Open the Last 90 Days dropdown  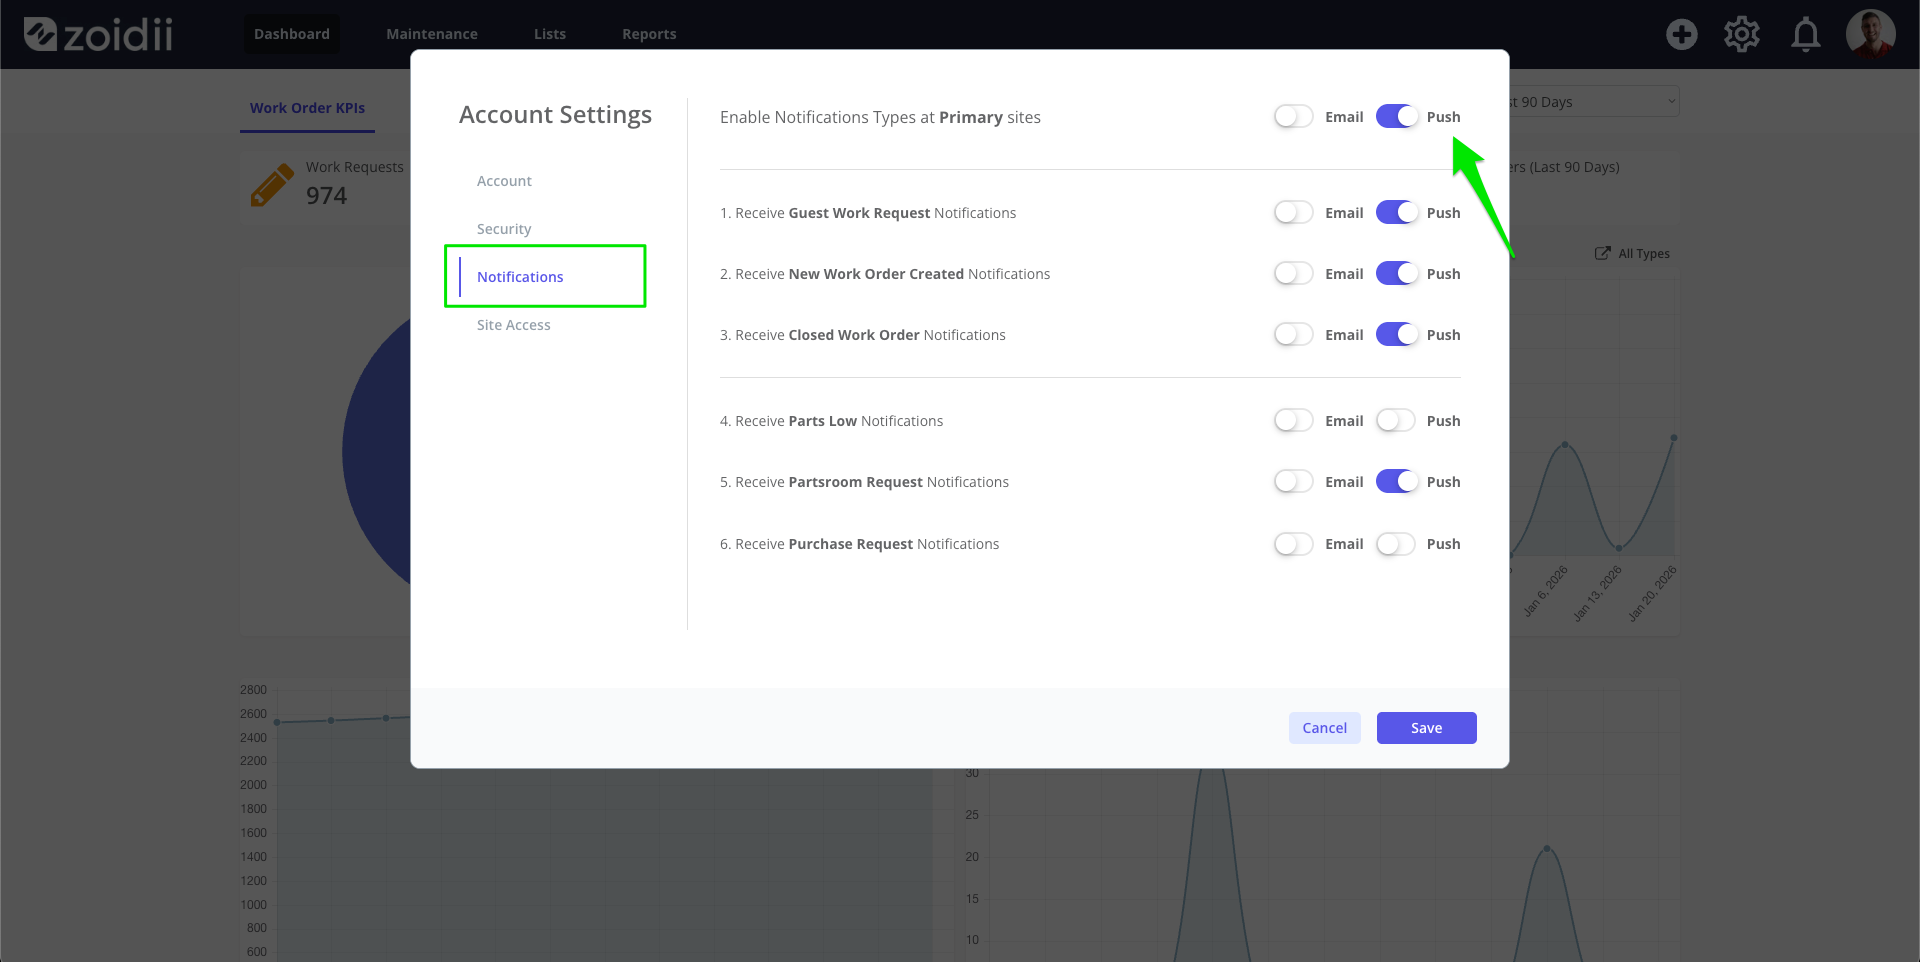pos(1594,101)
